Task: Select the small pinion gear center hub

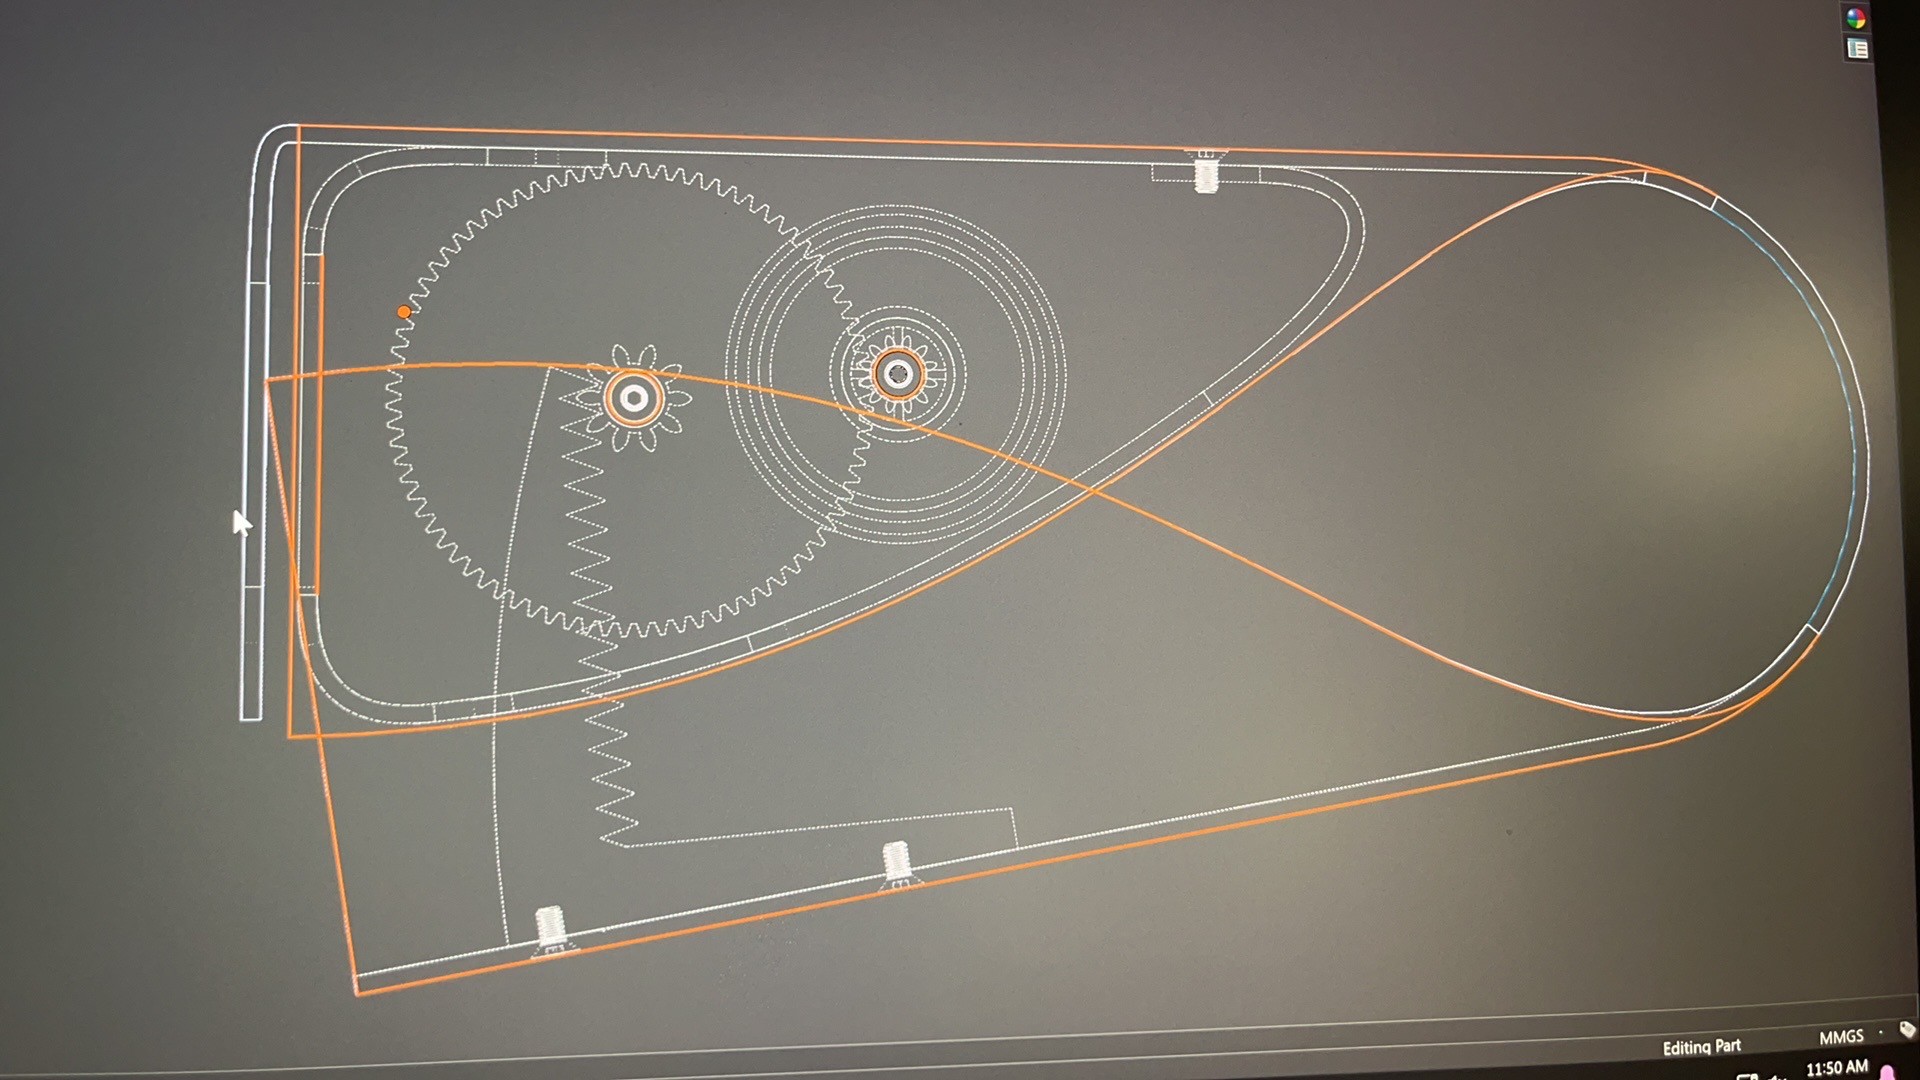Action: [634, 399]
